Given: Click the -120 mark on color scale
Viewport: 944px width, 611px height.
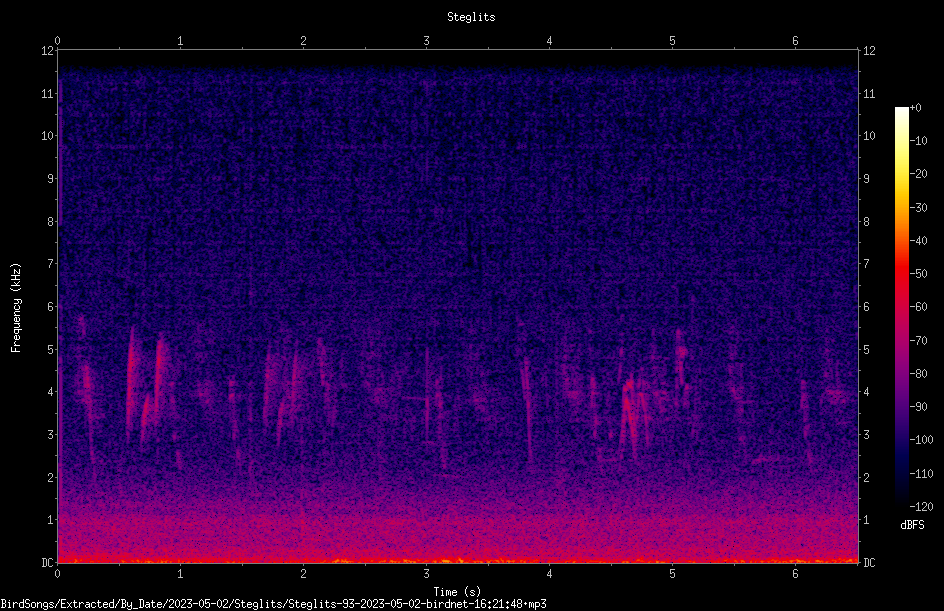Looking at the screenshot, I should click(921, 506).
